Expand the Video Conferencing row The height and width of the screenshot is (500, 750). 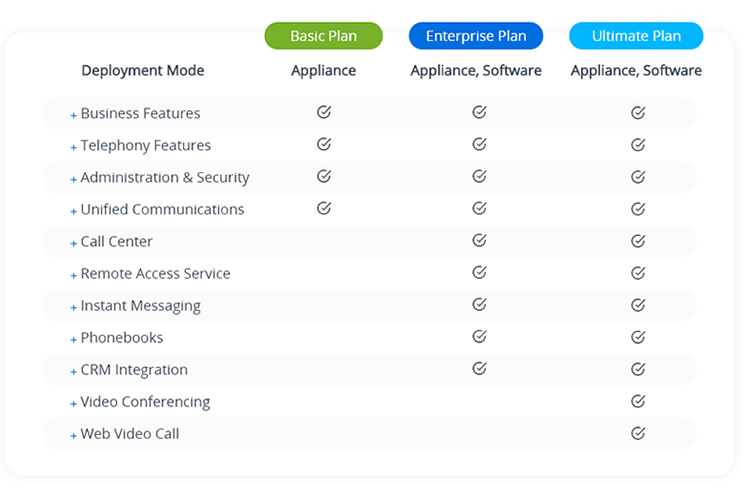[74, 403]
